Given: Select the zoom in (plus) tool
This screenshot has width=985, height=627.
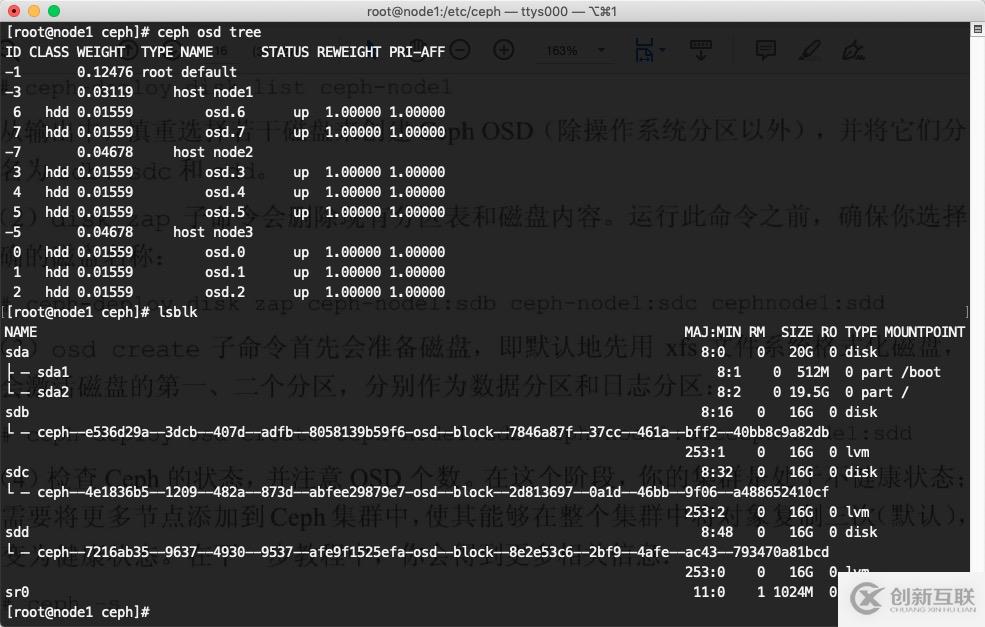Looking at the screenshot, I should 504,49.
